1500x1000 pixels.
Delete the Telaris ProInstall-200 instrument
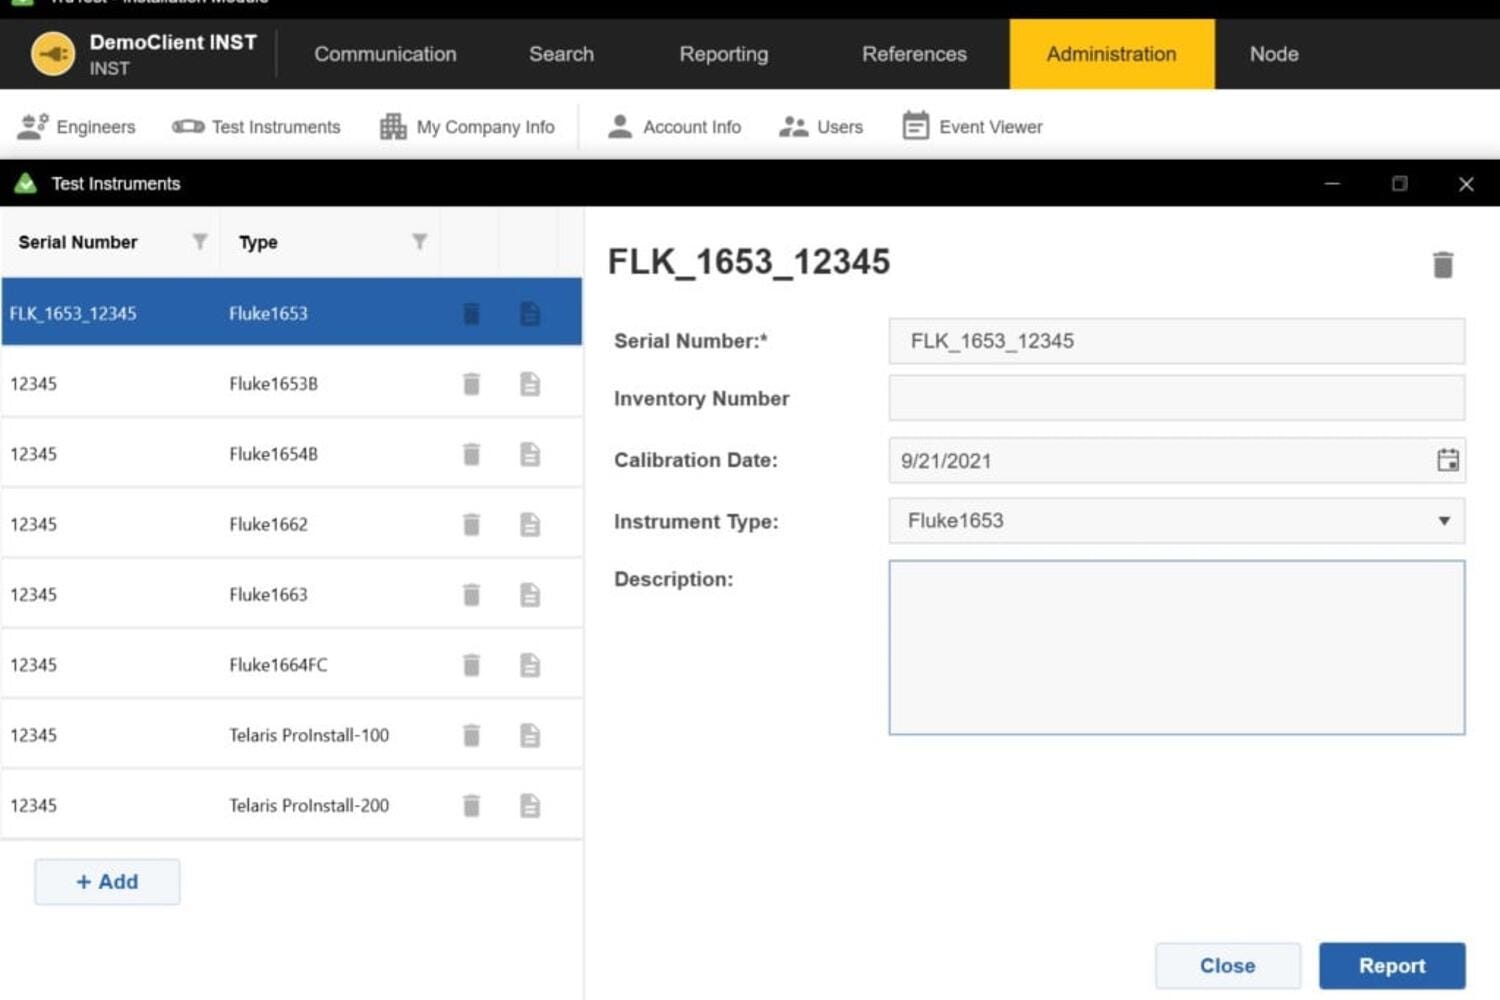(471, 805)
